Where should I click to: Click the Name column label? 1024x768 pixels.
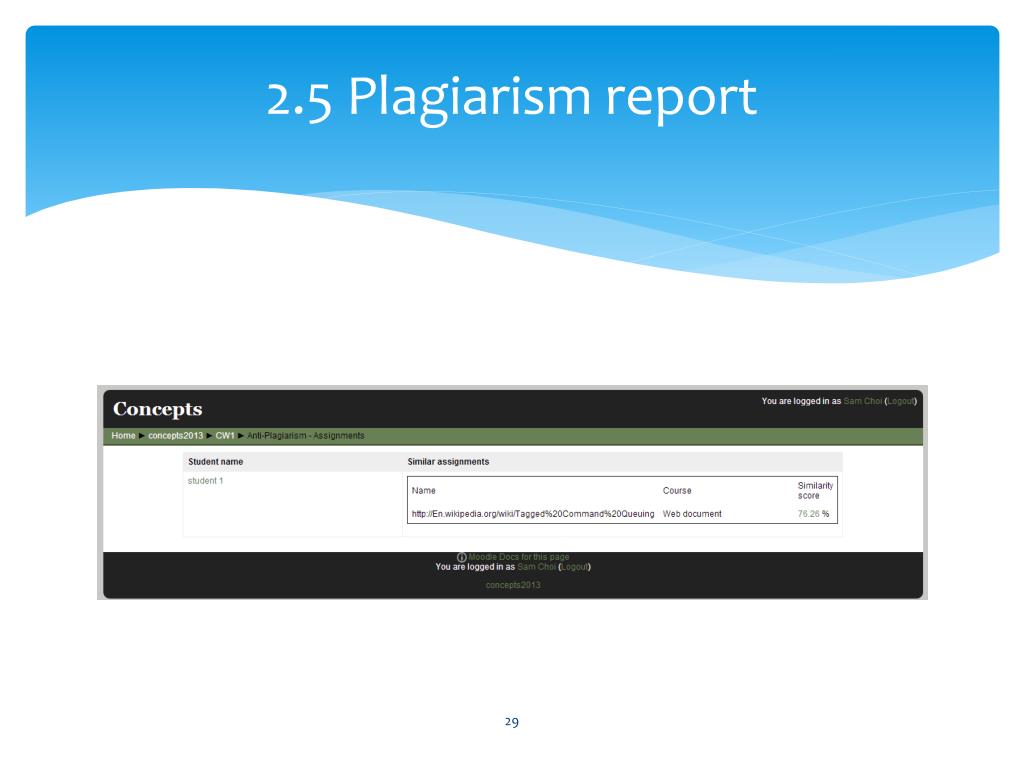click(x=423, y=490)
